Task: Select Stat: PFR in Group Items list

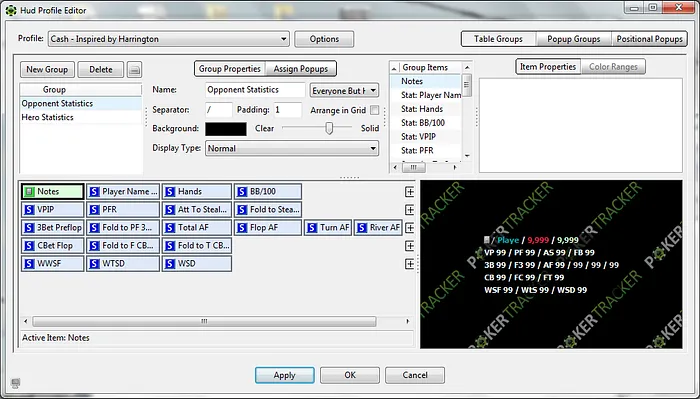Action: 426,150
